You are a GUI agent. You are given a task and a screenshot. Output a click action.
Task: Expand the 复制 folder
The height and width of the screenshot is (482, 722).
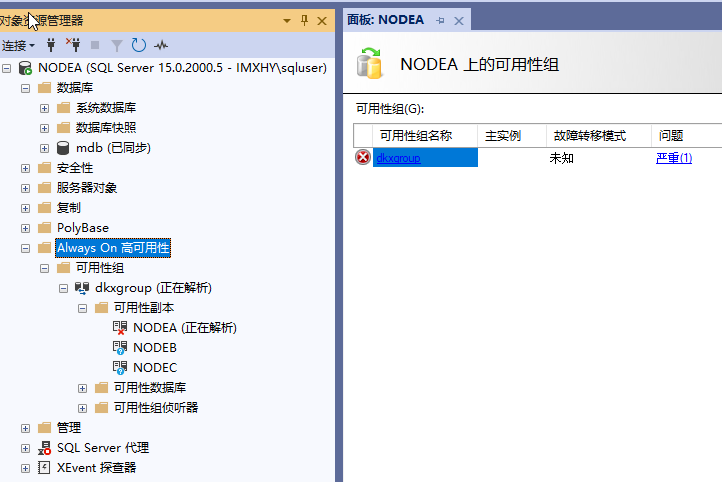point(25,209)
